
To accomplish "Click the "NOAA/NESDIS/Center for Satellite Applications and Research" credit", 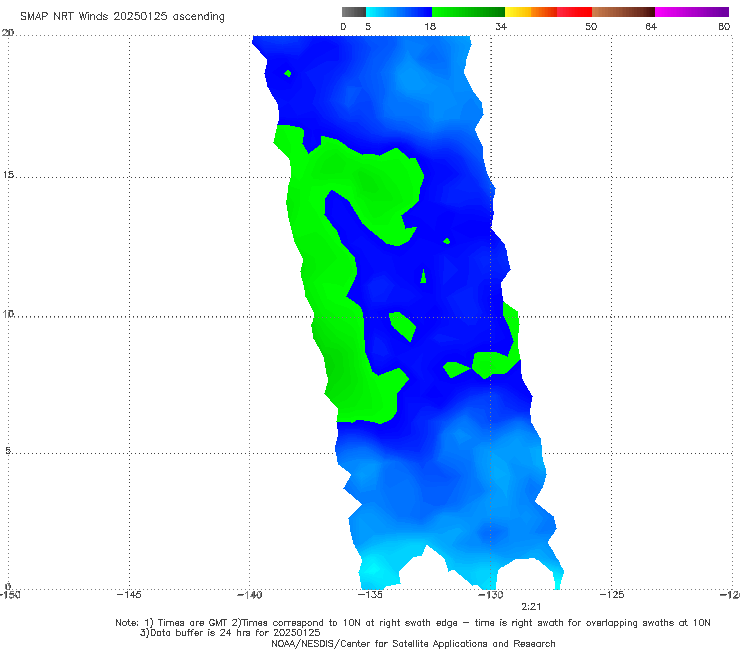I will 413,644.
